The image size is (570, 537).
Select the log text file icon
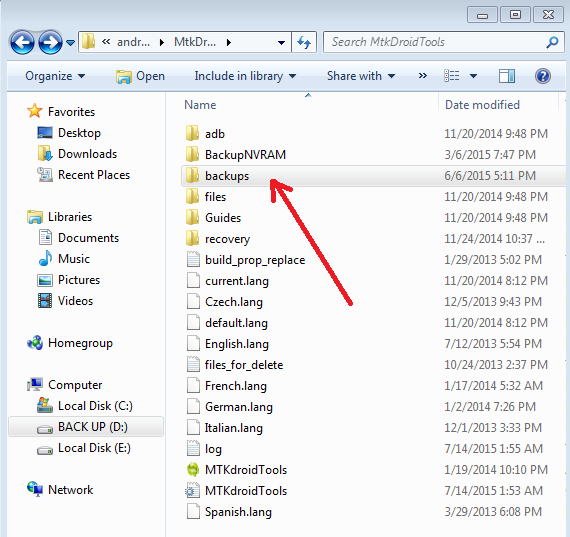pos(193,449)
